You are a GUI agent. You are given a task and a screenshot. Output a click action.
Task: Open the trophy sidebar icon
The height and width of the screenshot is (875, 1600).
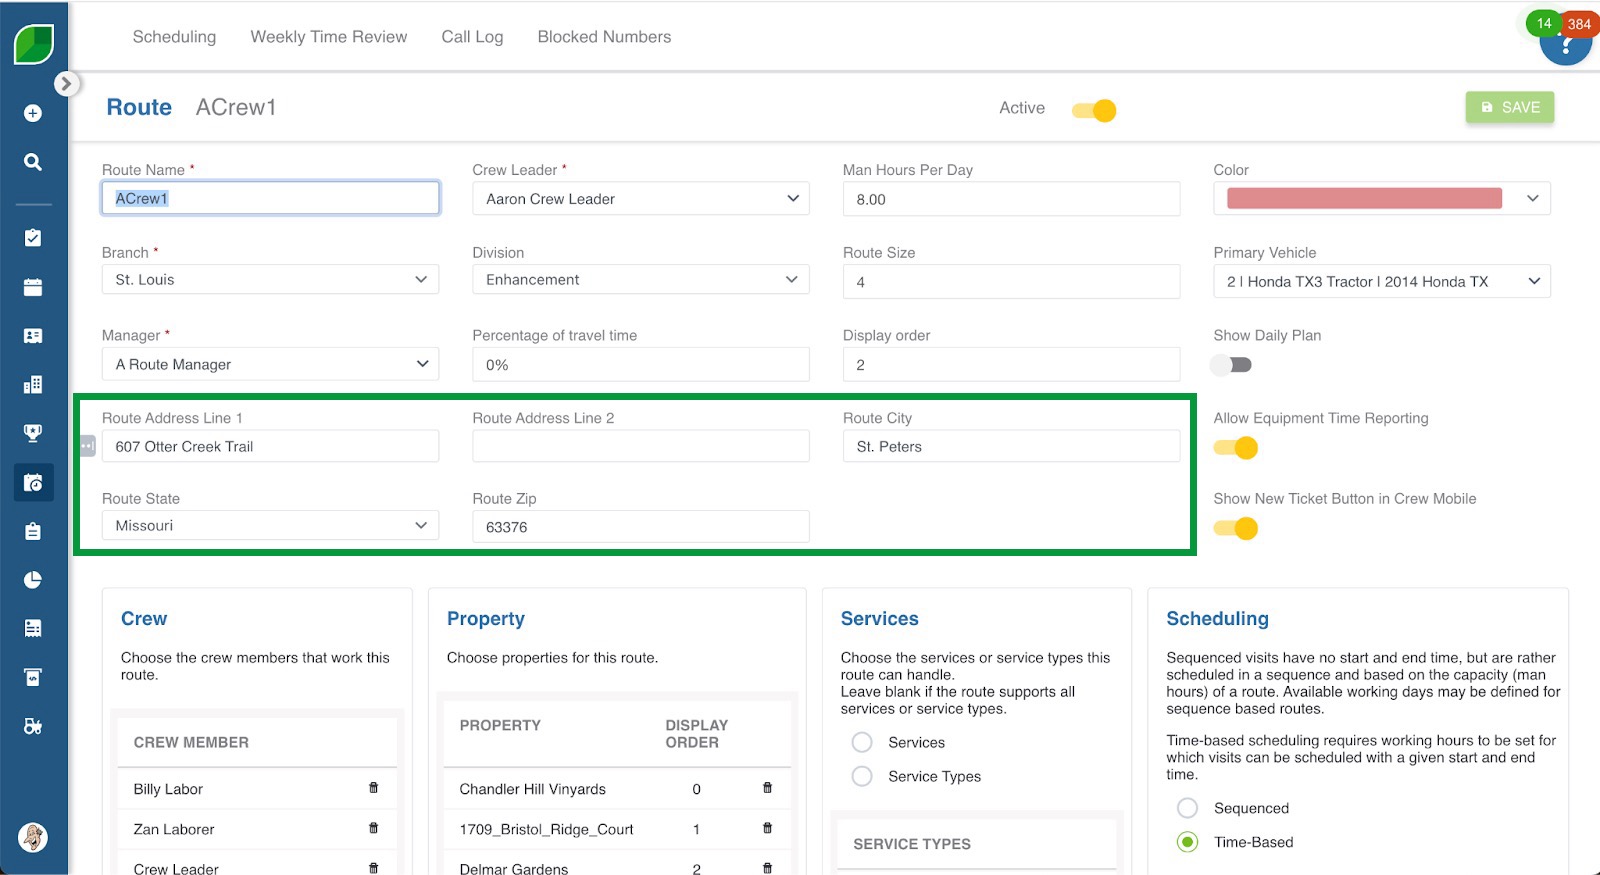(x=33, y=433)
